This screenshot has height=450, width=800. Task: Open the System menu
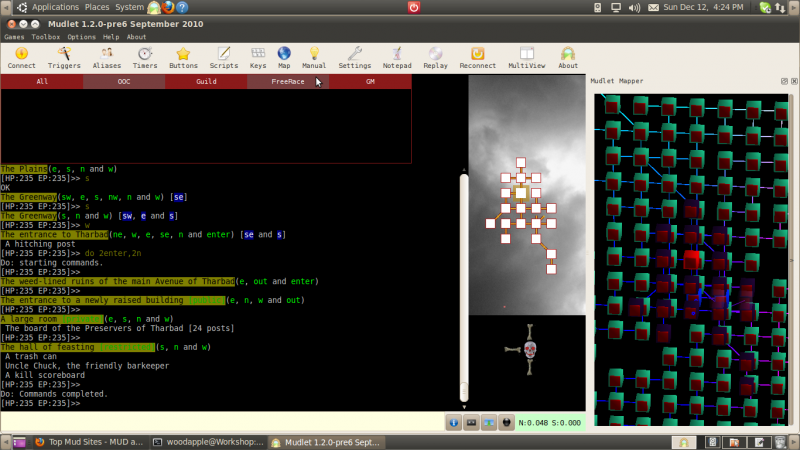coord(129,7)
